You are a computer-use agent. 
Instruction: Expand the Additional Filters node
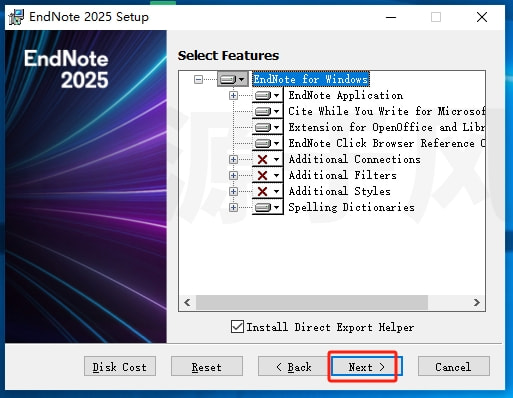click(x=233, y=175)
